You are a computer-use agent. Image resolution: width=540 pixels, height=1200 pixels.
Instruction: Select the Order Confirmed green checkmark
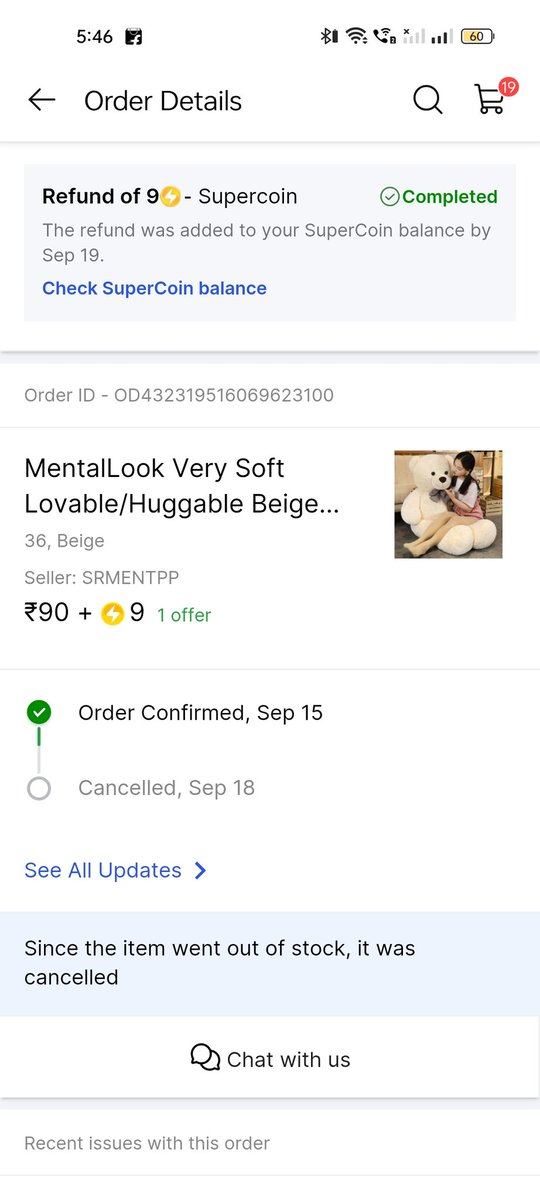tap(39, 712)
